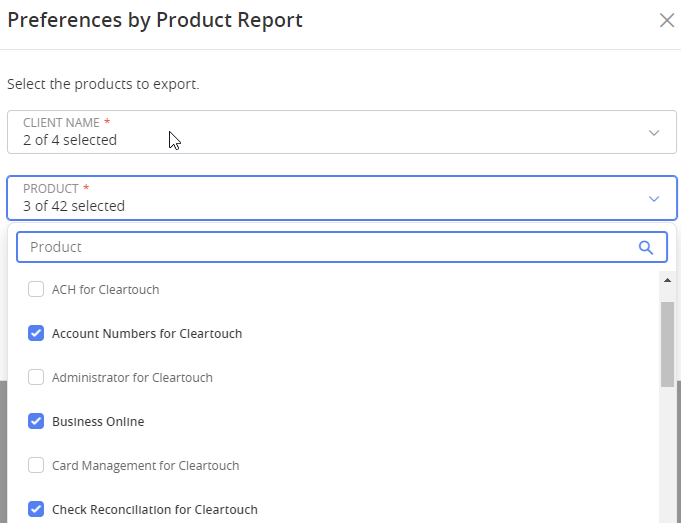Close the Preferences by Product Report dialog

666,20
